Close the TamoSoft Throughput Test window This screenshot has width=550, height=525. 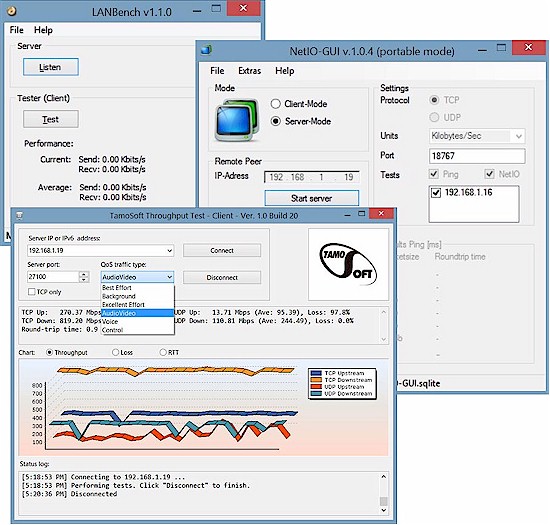pyautogui.click(x=382, y=213)
